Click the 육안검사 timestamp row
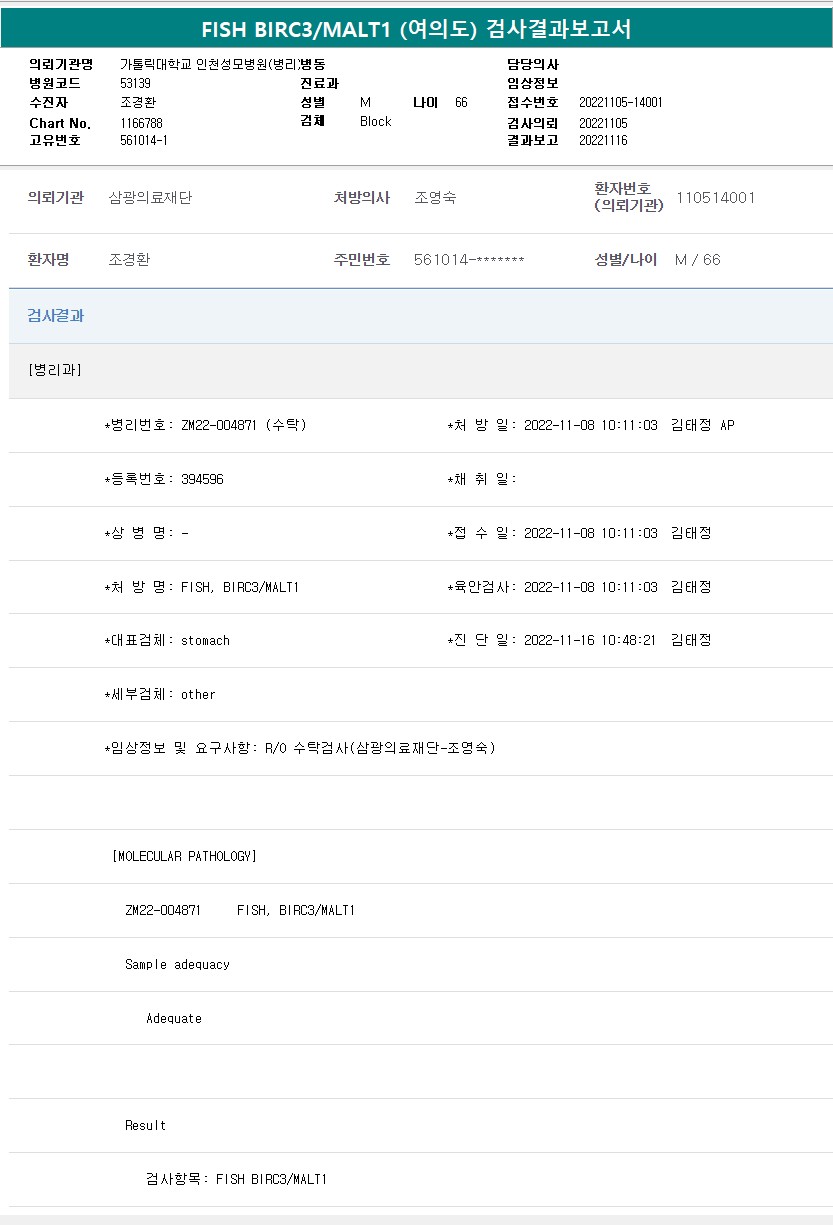The image size is (833, 1225). point(579,587)
